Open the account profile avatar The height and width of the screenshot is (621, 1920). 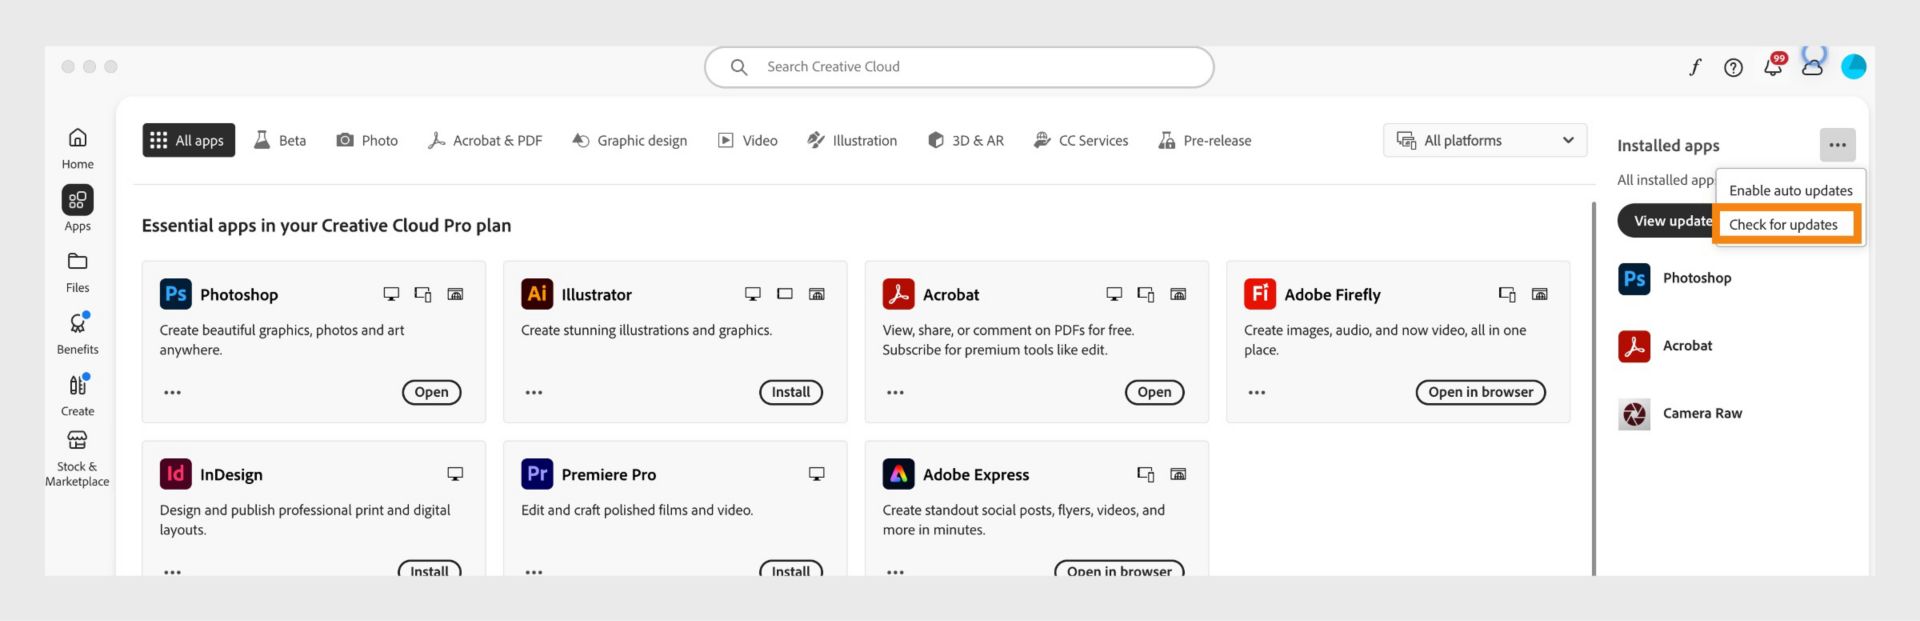[x=1853, y=67]
